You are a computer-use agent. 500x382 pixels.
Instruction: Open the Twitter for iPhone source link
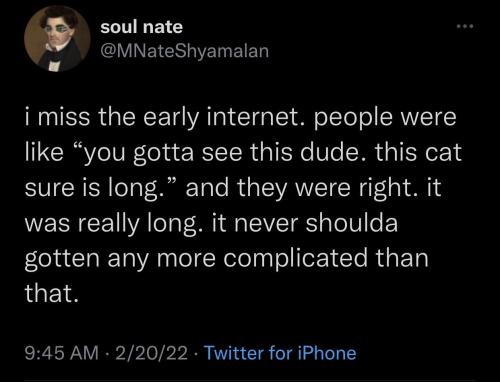(x=280, y=353)
